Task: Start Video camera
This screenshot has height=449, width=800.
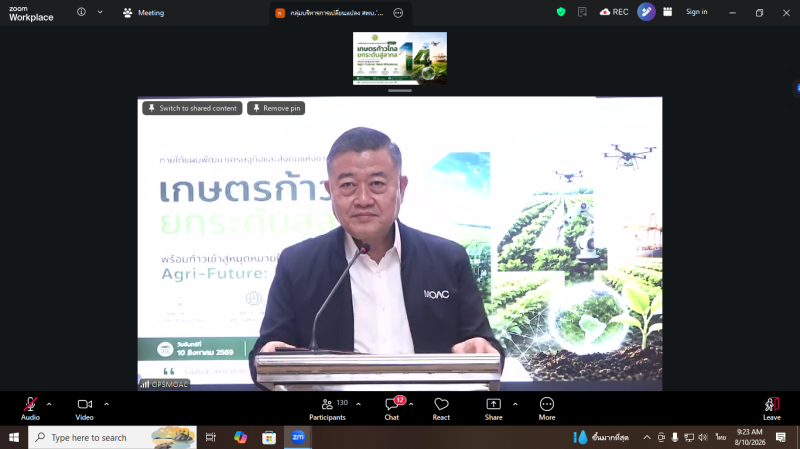Action: (x=85, y=409)
